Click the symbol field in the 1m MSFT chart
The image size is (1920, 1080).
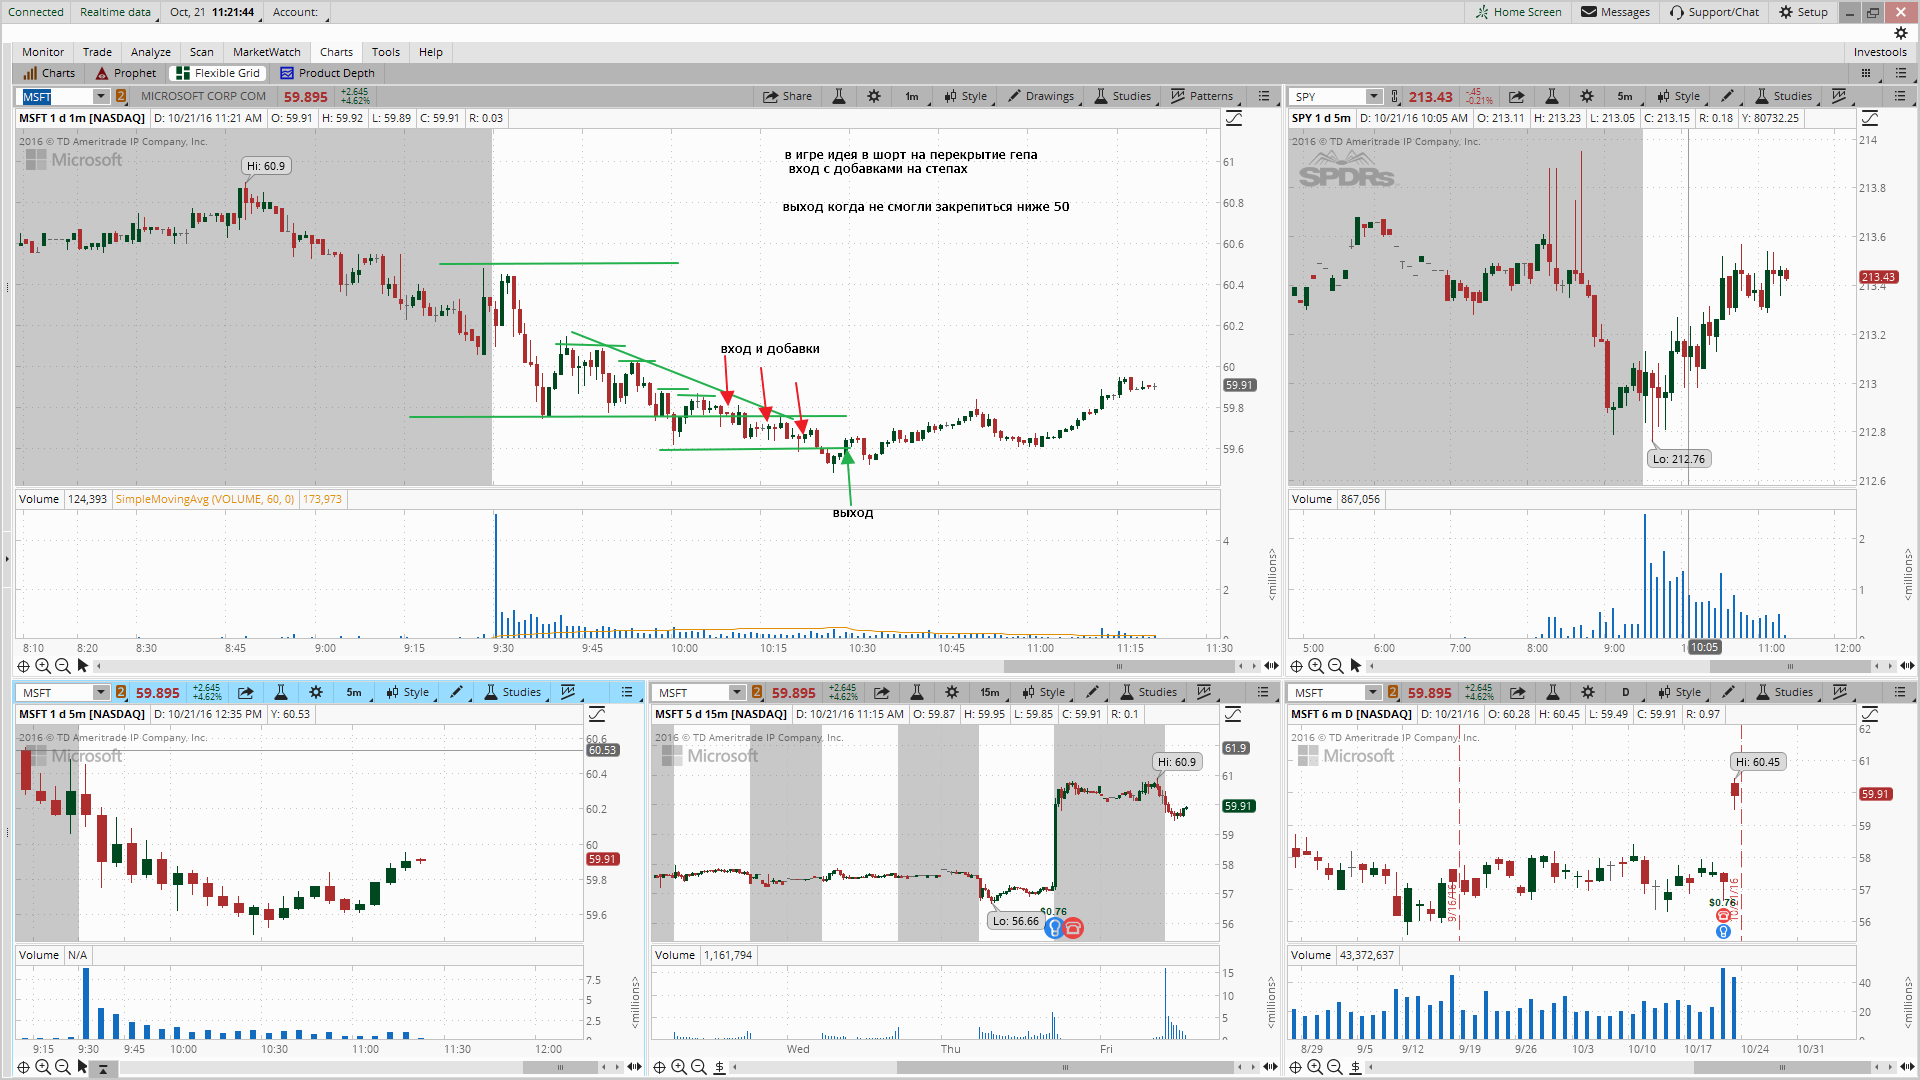point(56,97)
